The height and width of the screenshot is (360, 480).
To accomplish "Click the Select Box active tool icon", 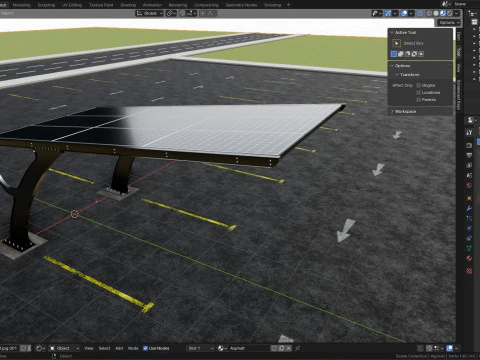I will (396, 43).
